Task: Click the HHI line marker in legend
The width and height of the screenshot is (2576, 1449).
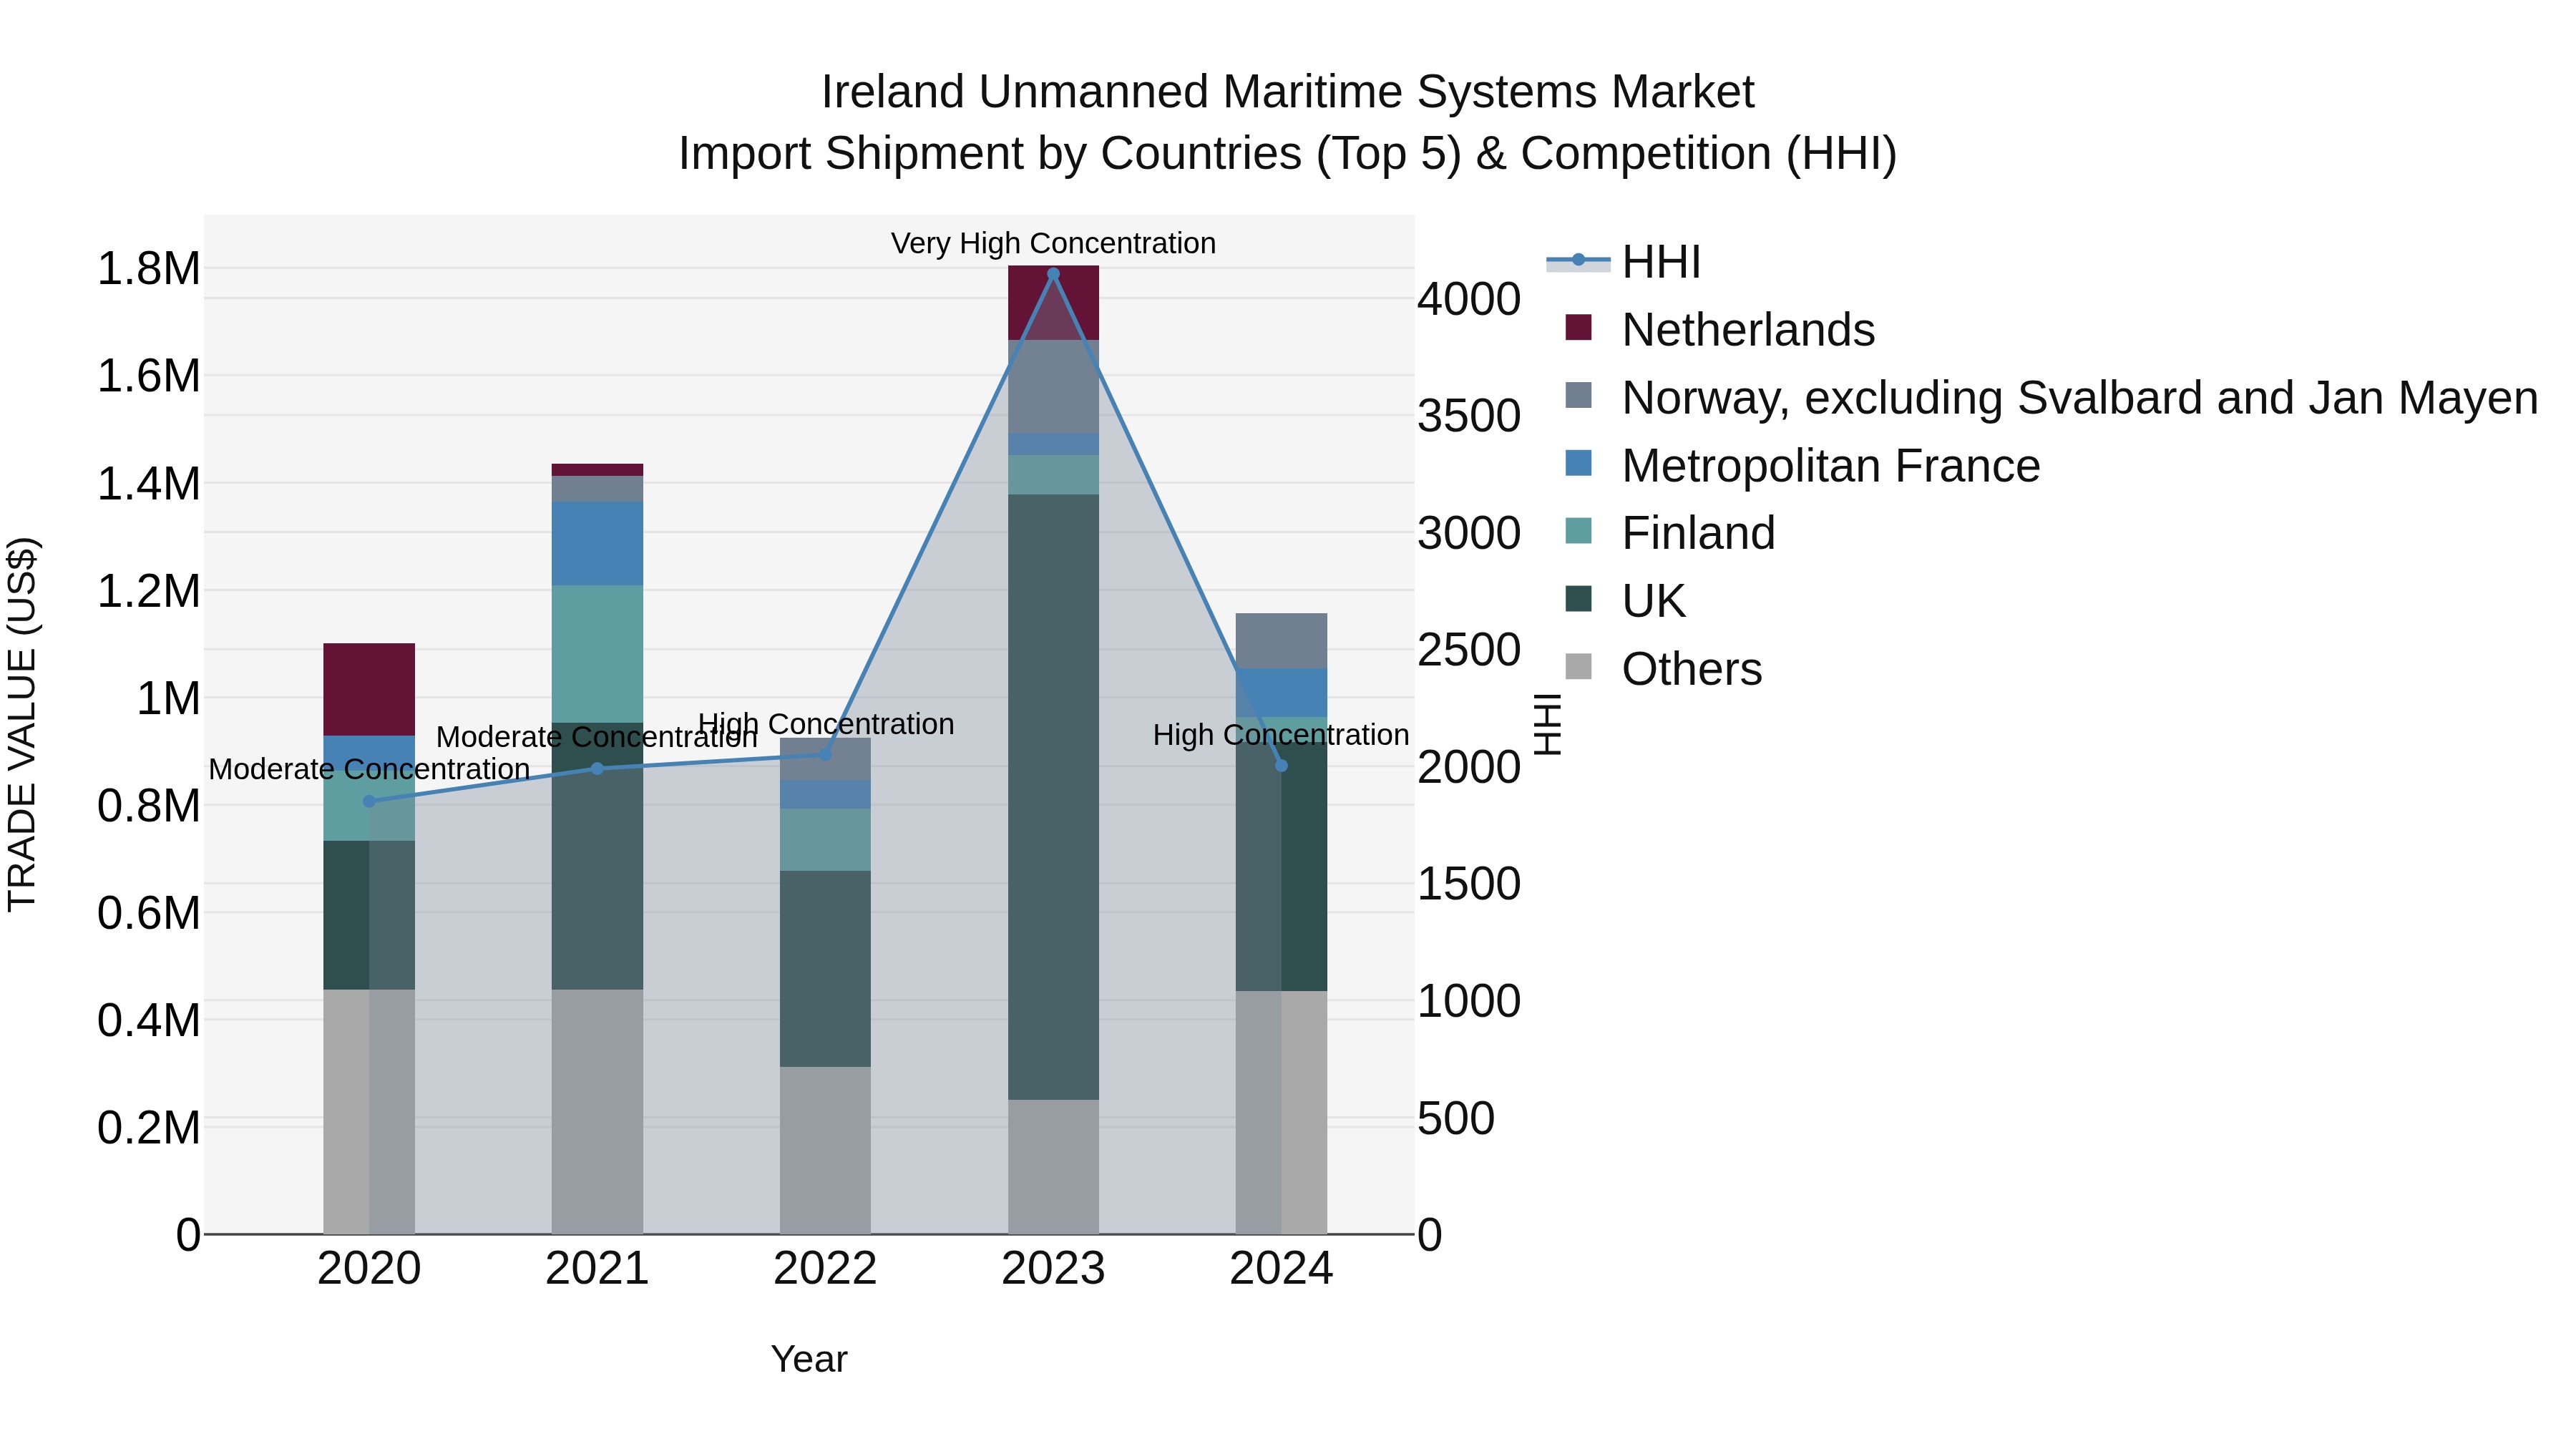Action: tap(1578, 260)
